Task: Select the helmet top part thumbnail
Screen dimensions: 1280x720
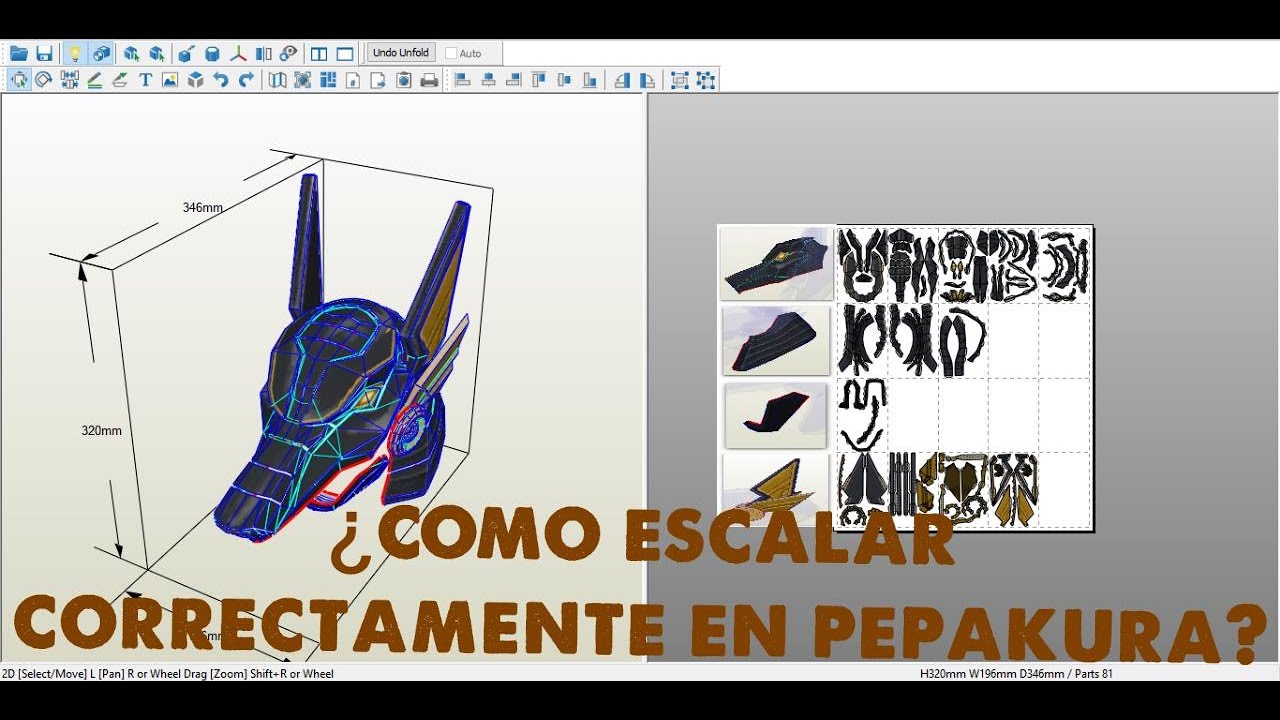Action: pos(777,264)
